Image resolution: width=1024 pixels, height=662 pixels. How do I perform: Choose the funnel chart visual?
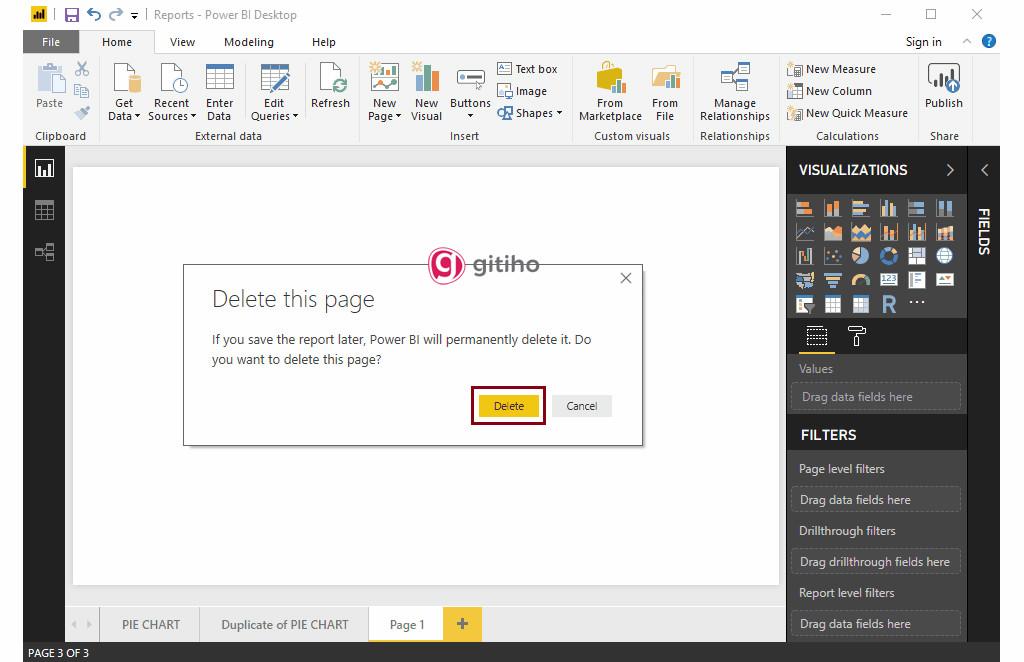tap(833, 280)
